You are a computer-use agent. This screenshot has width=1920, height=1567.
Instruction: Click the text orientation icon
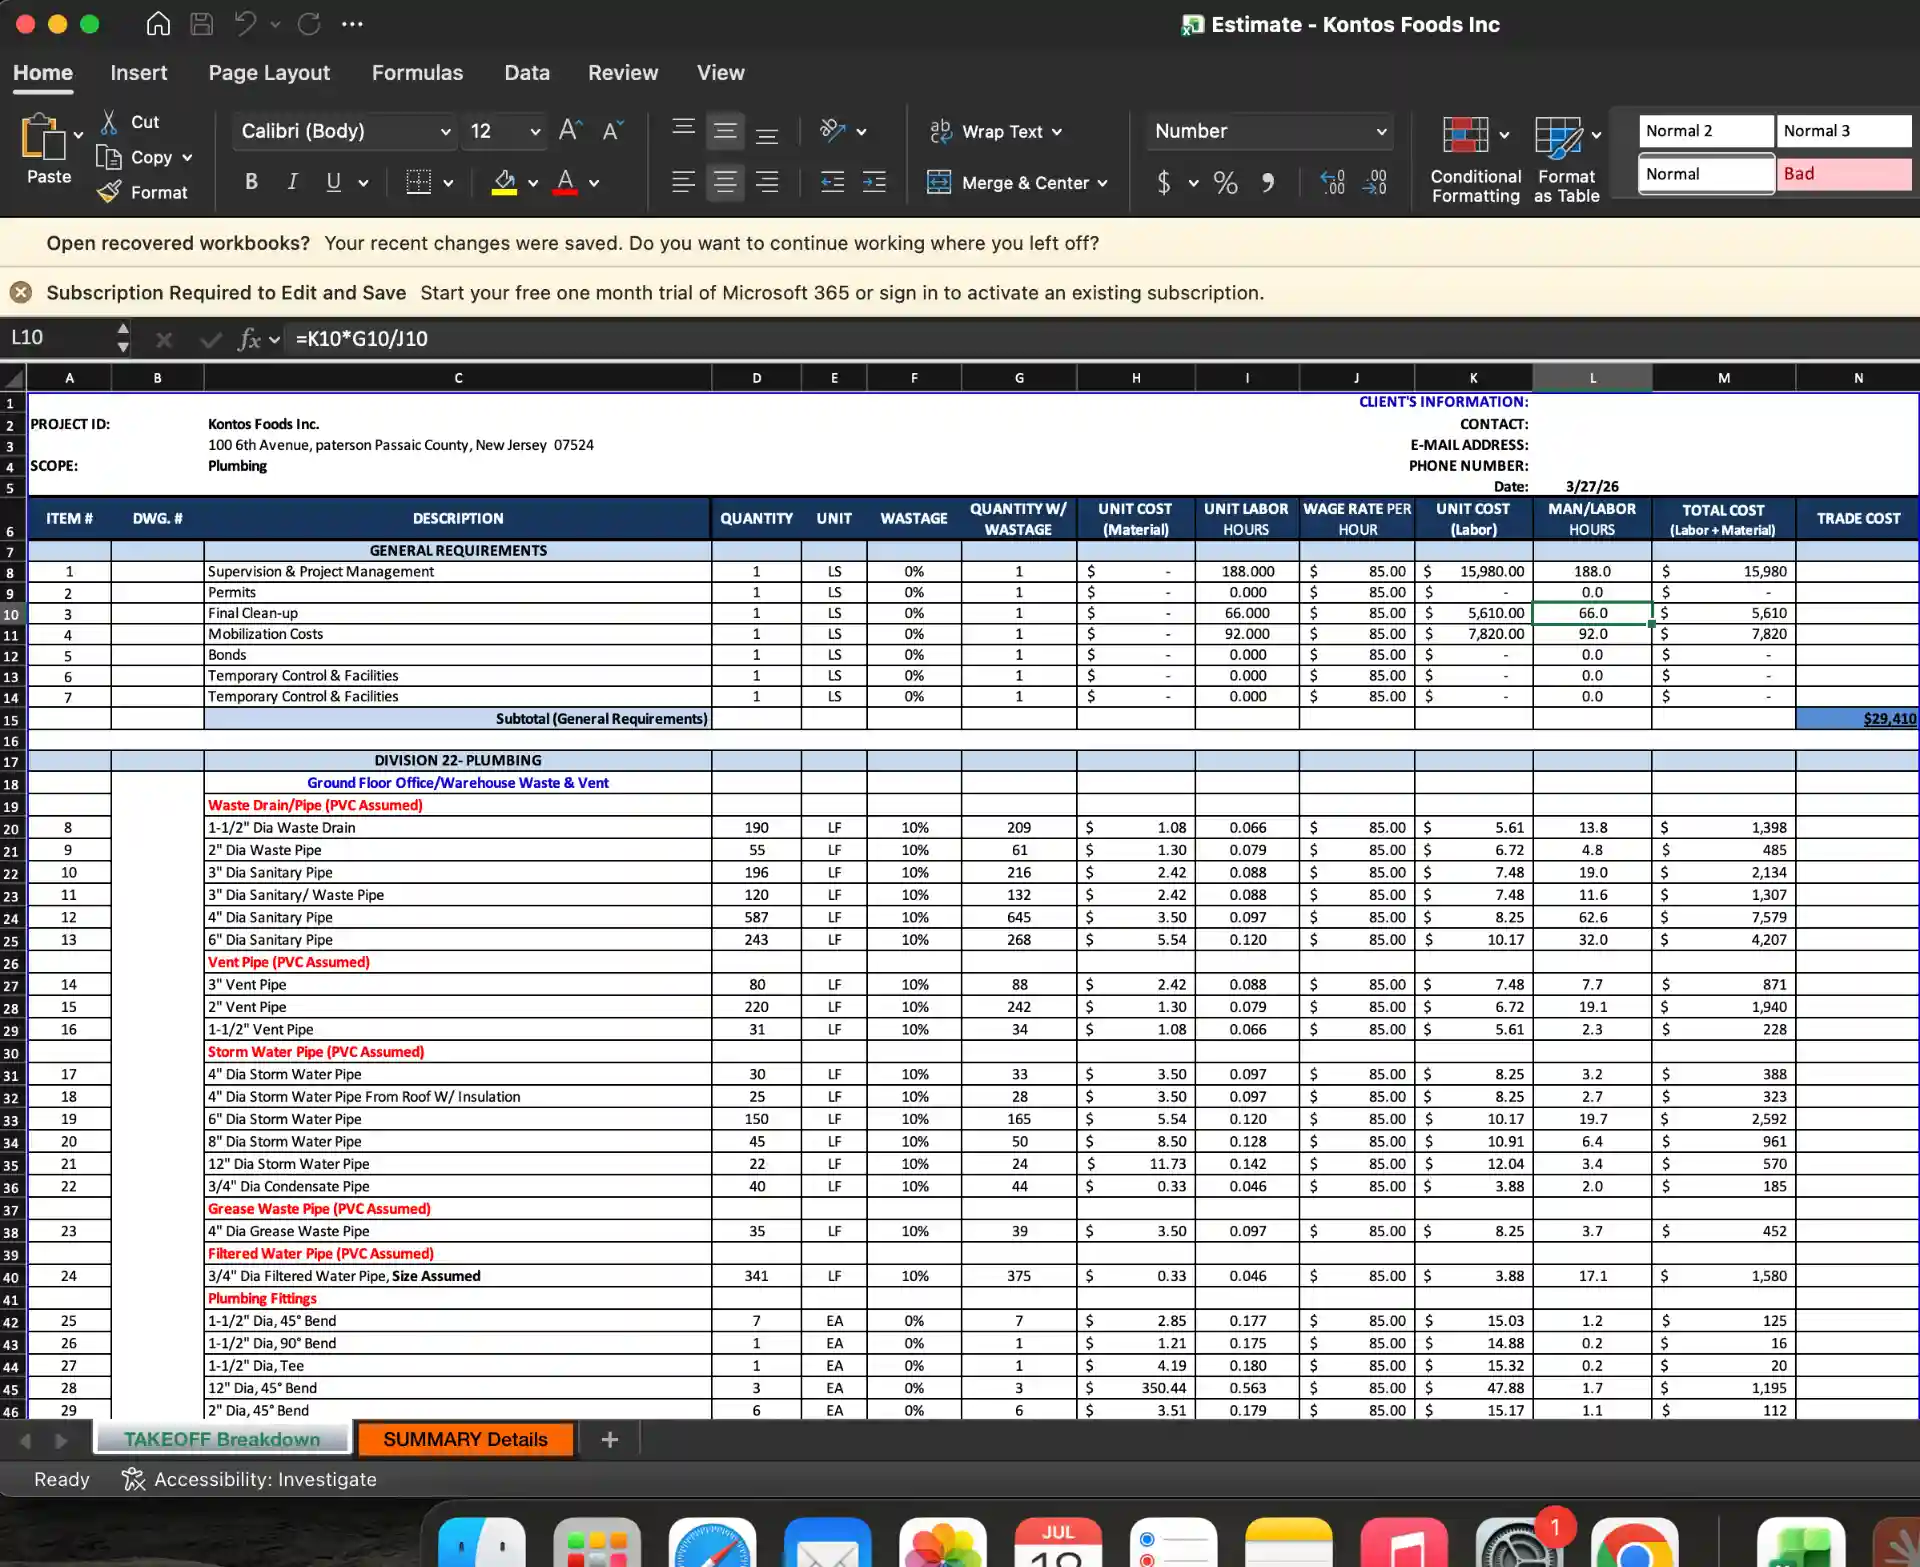[832, 130]
